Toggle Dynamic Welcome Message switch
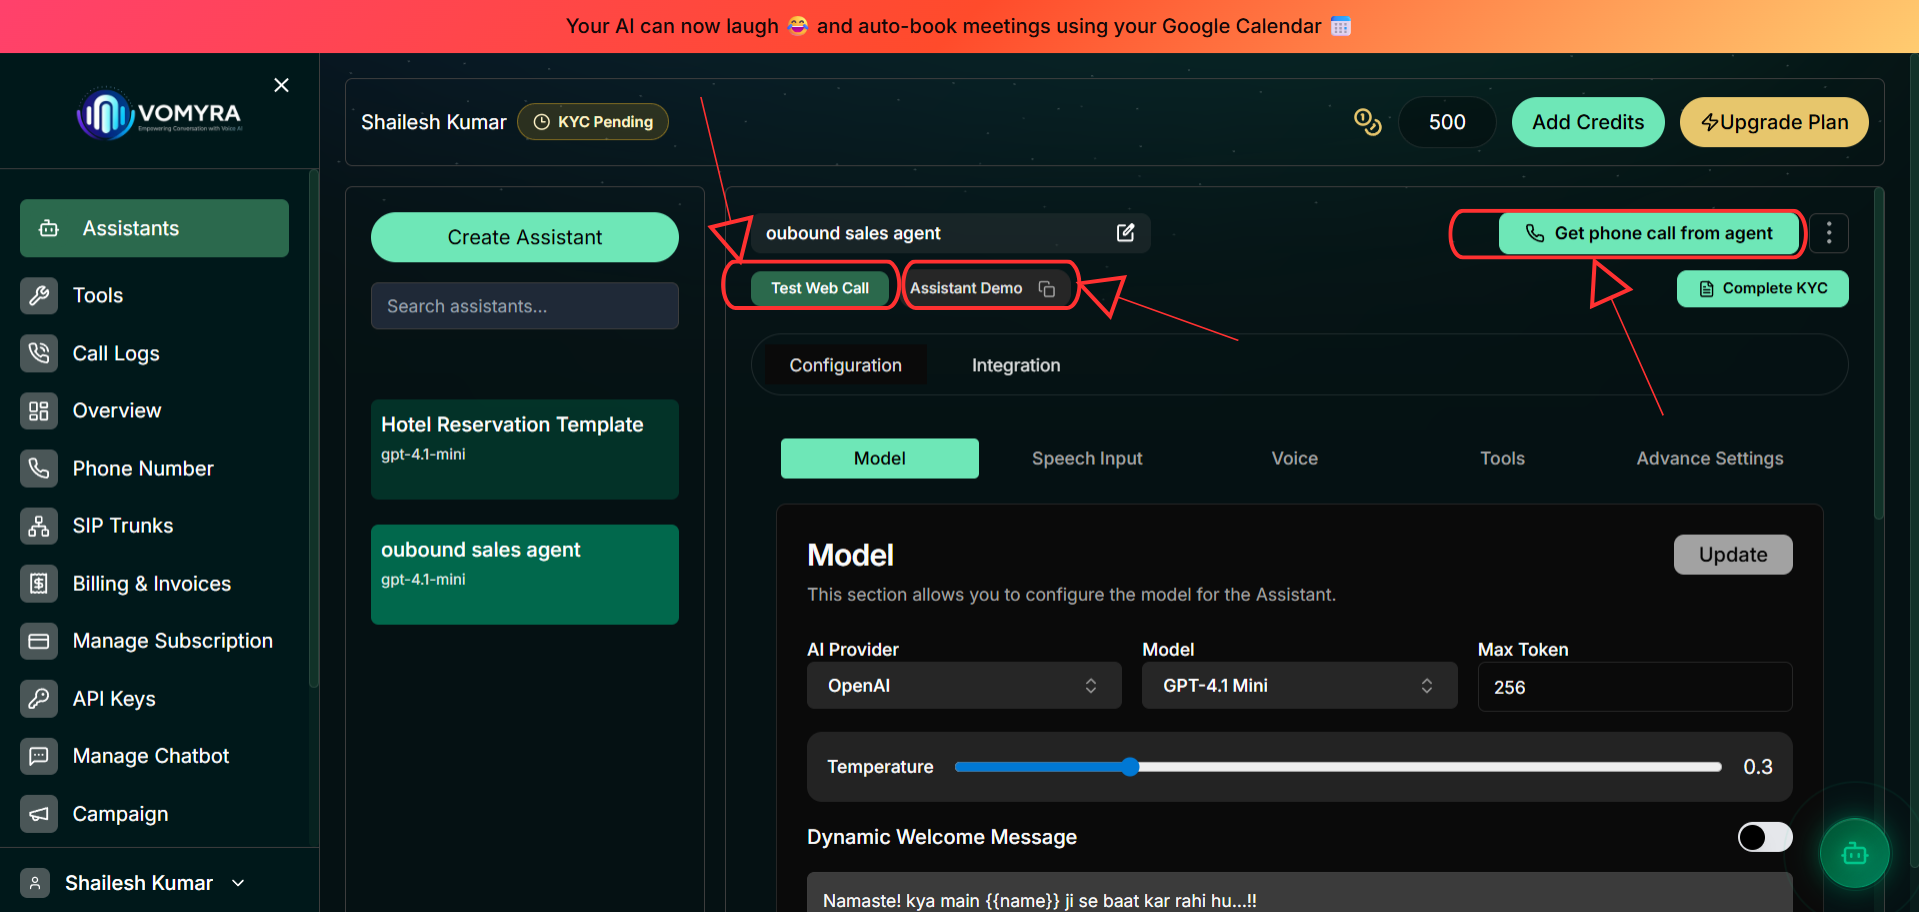The width and height of the screenshot is (1919, 913). point(1765,837)
